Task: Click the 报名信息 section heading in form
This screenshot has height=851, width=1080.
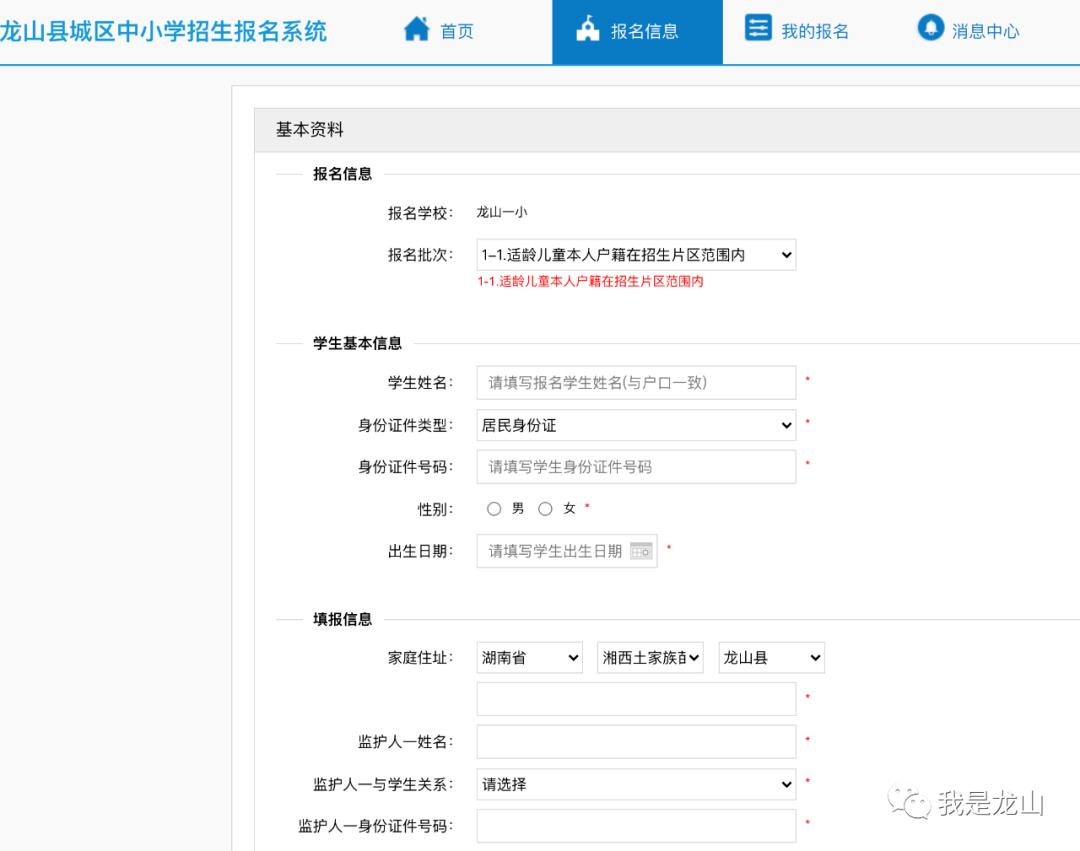Action: point(342,174)
